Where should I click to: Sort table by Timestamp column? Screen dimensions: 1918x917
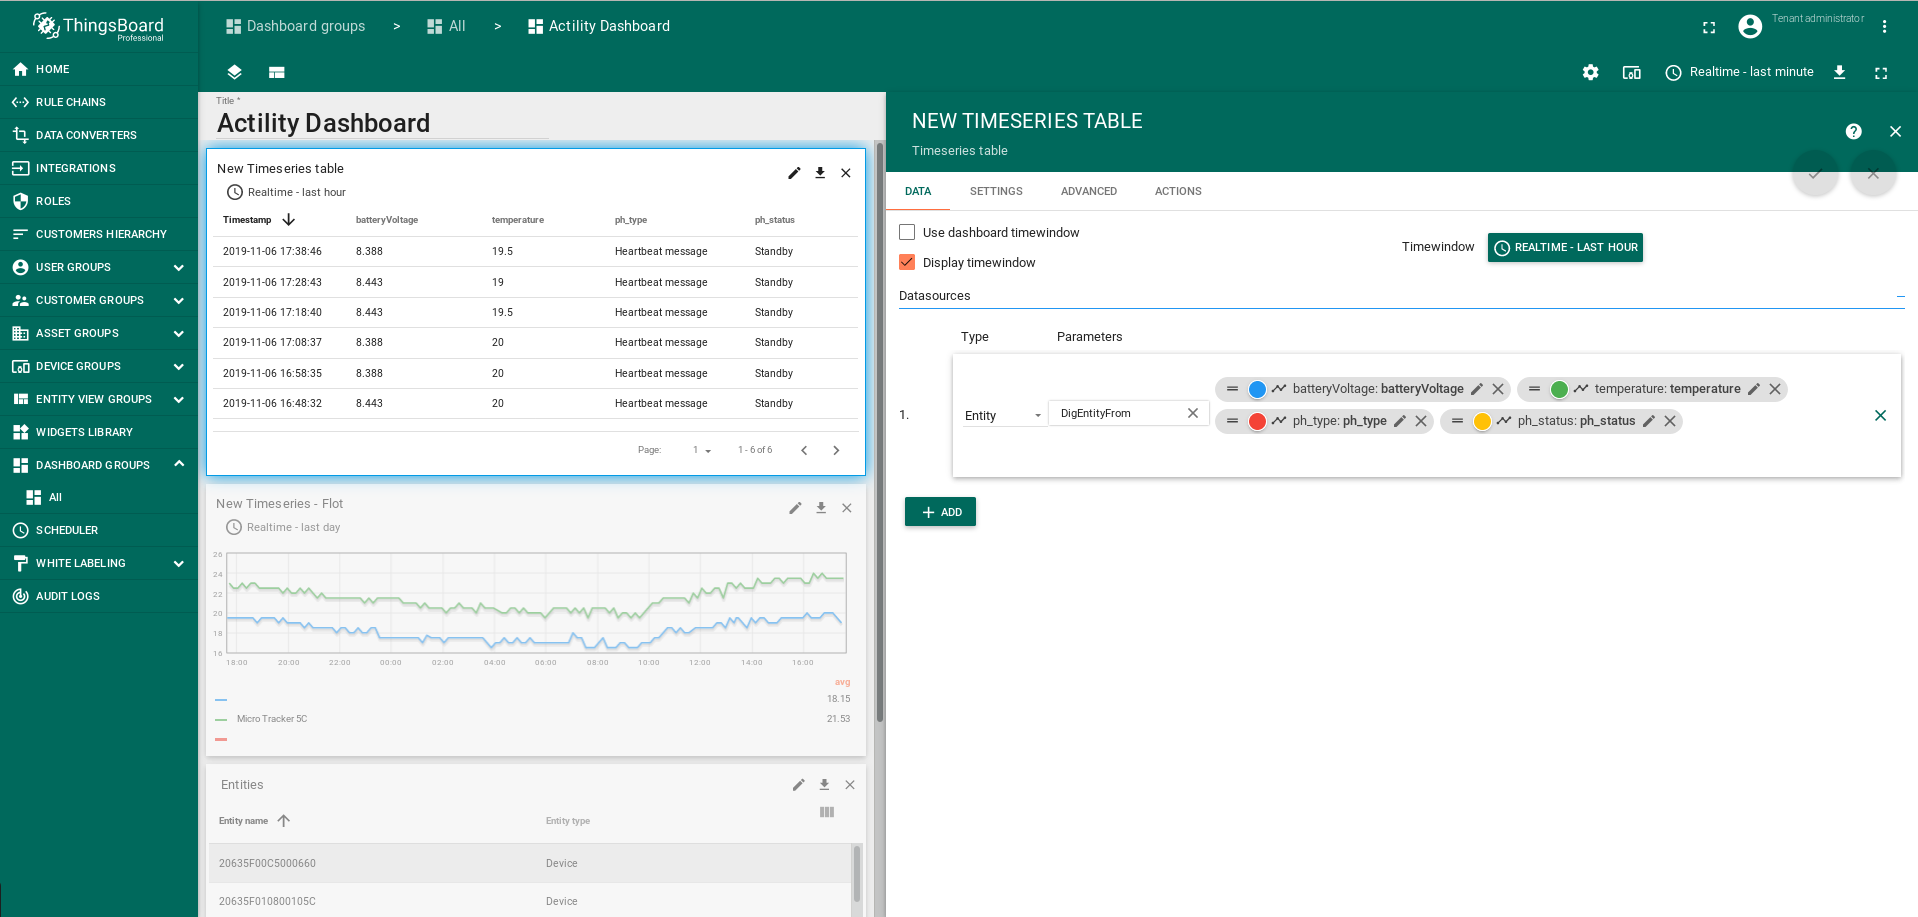coord(258,220)
